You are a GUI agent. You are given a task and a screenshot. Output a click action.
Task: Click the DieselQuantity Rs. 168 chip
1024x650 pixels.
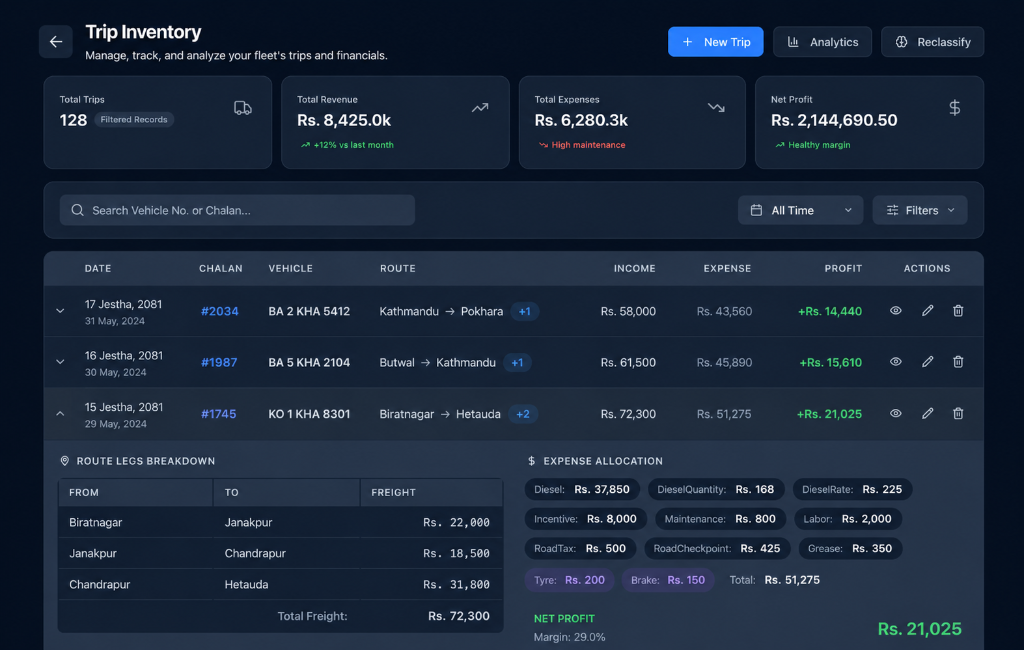716,489
